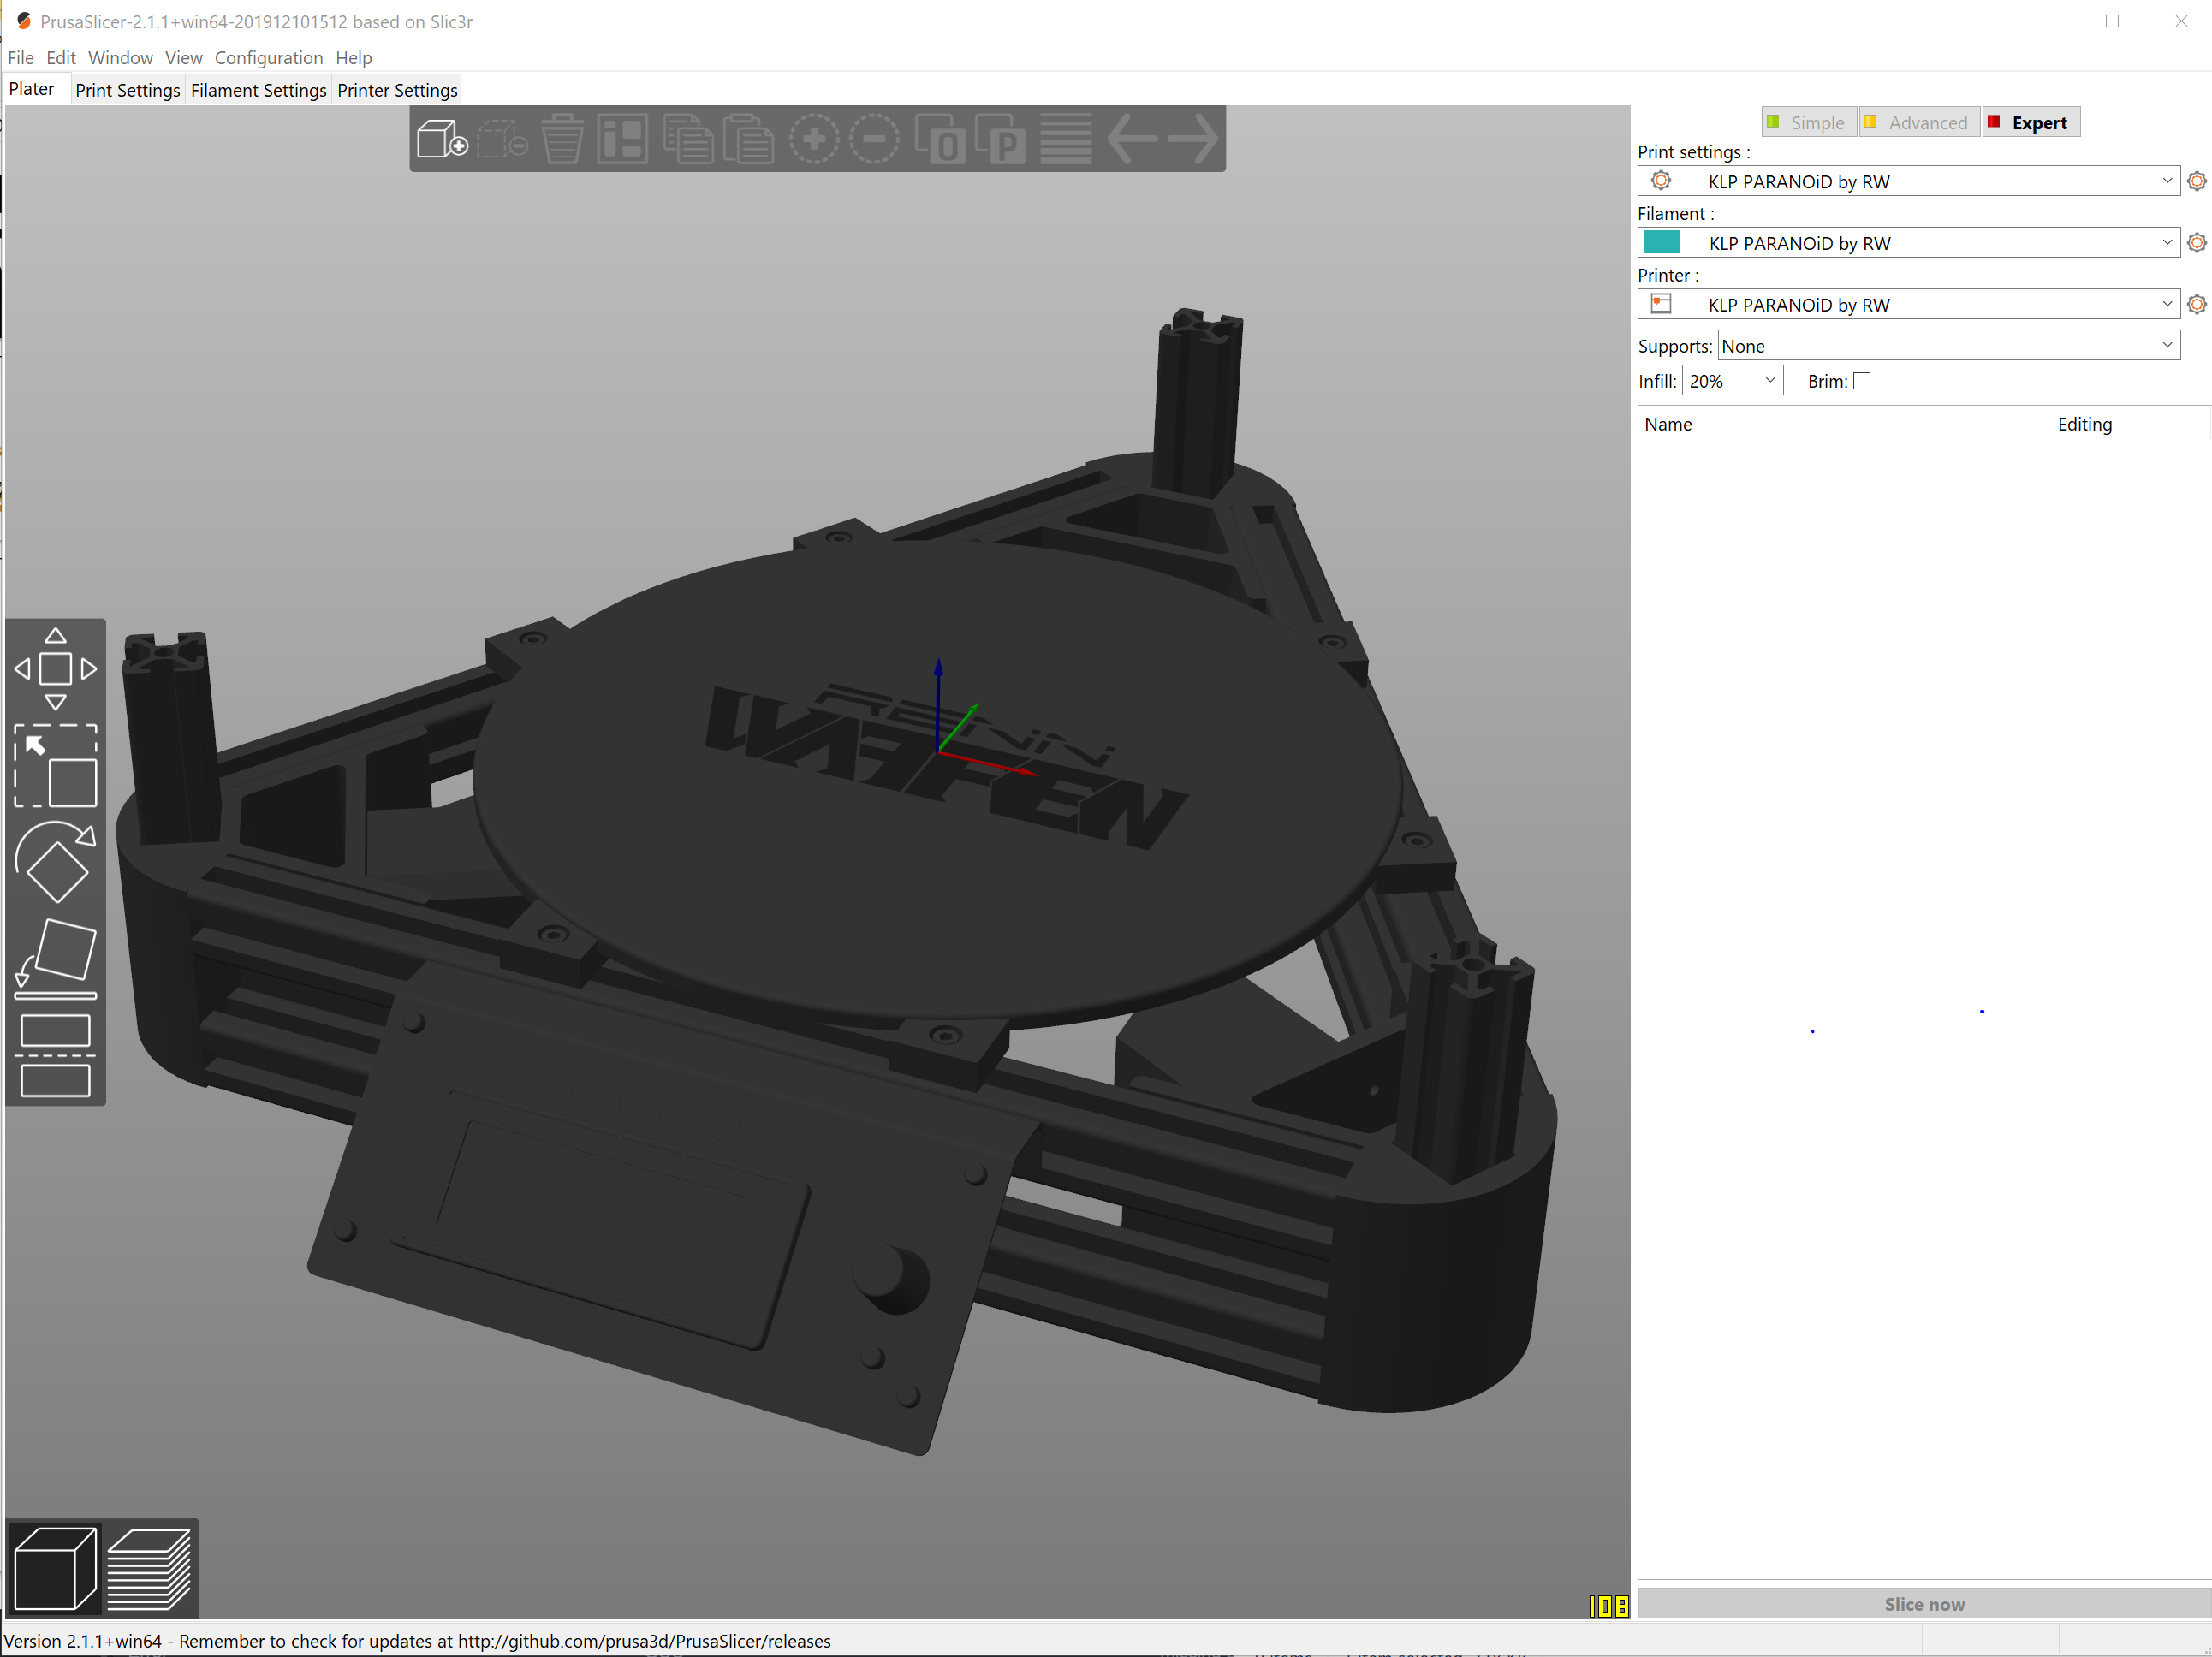This screenshot has width=2212, height=1657.
Task: Switch to Simple mode
Action: (1808, 122)
